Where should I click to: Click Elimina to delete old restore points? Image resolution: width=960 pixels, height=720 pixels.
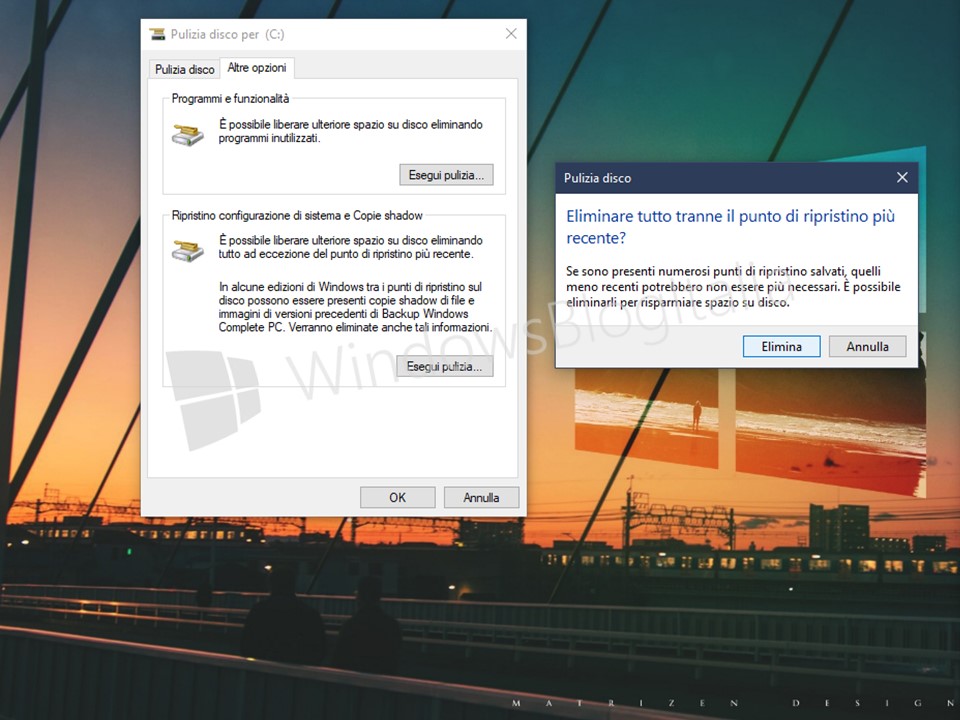click(x=782, y=346)
